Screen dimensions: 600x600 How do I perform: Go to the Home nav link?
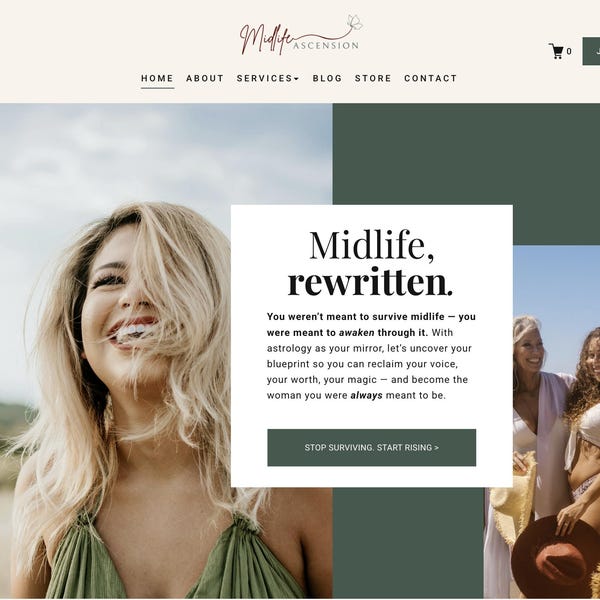point(157,78)
